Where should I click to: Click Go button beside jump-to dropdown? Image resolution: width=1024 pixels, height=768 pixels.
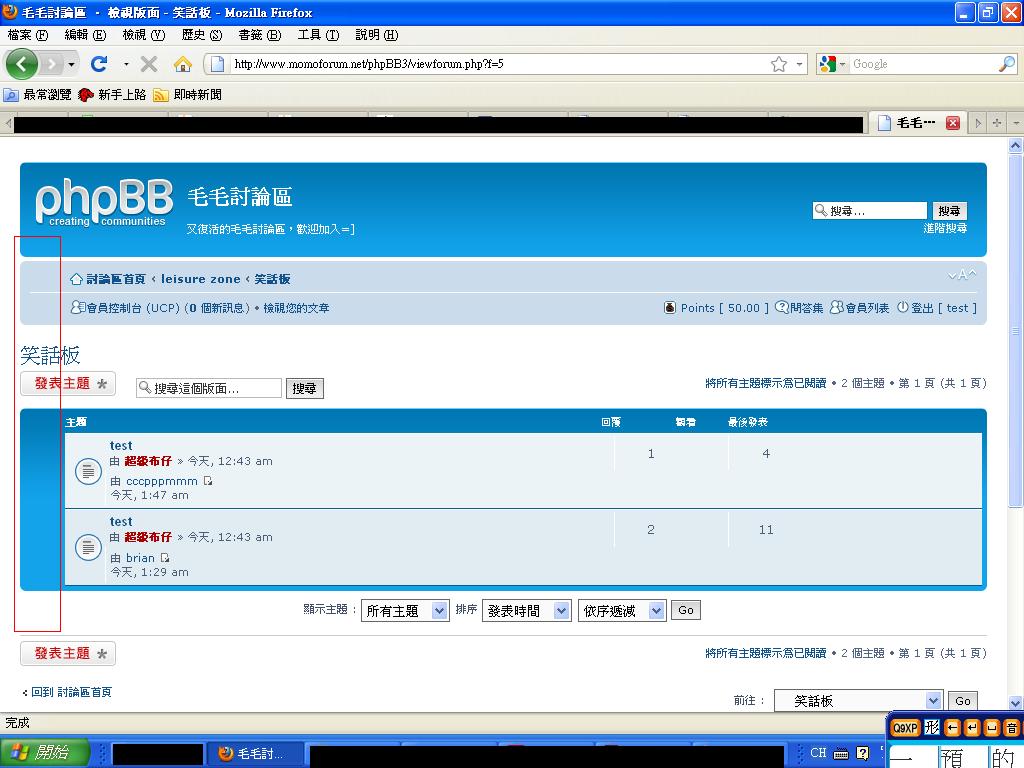point(963,701)
